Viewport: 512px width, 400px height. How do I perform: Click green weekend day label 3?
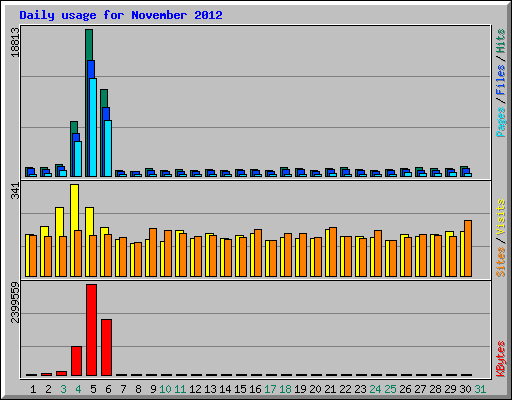tap(63, 389)
